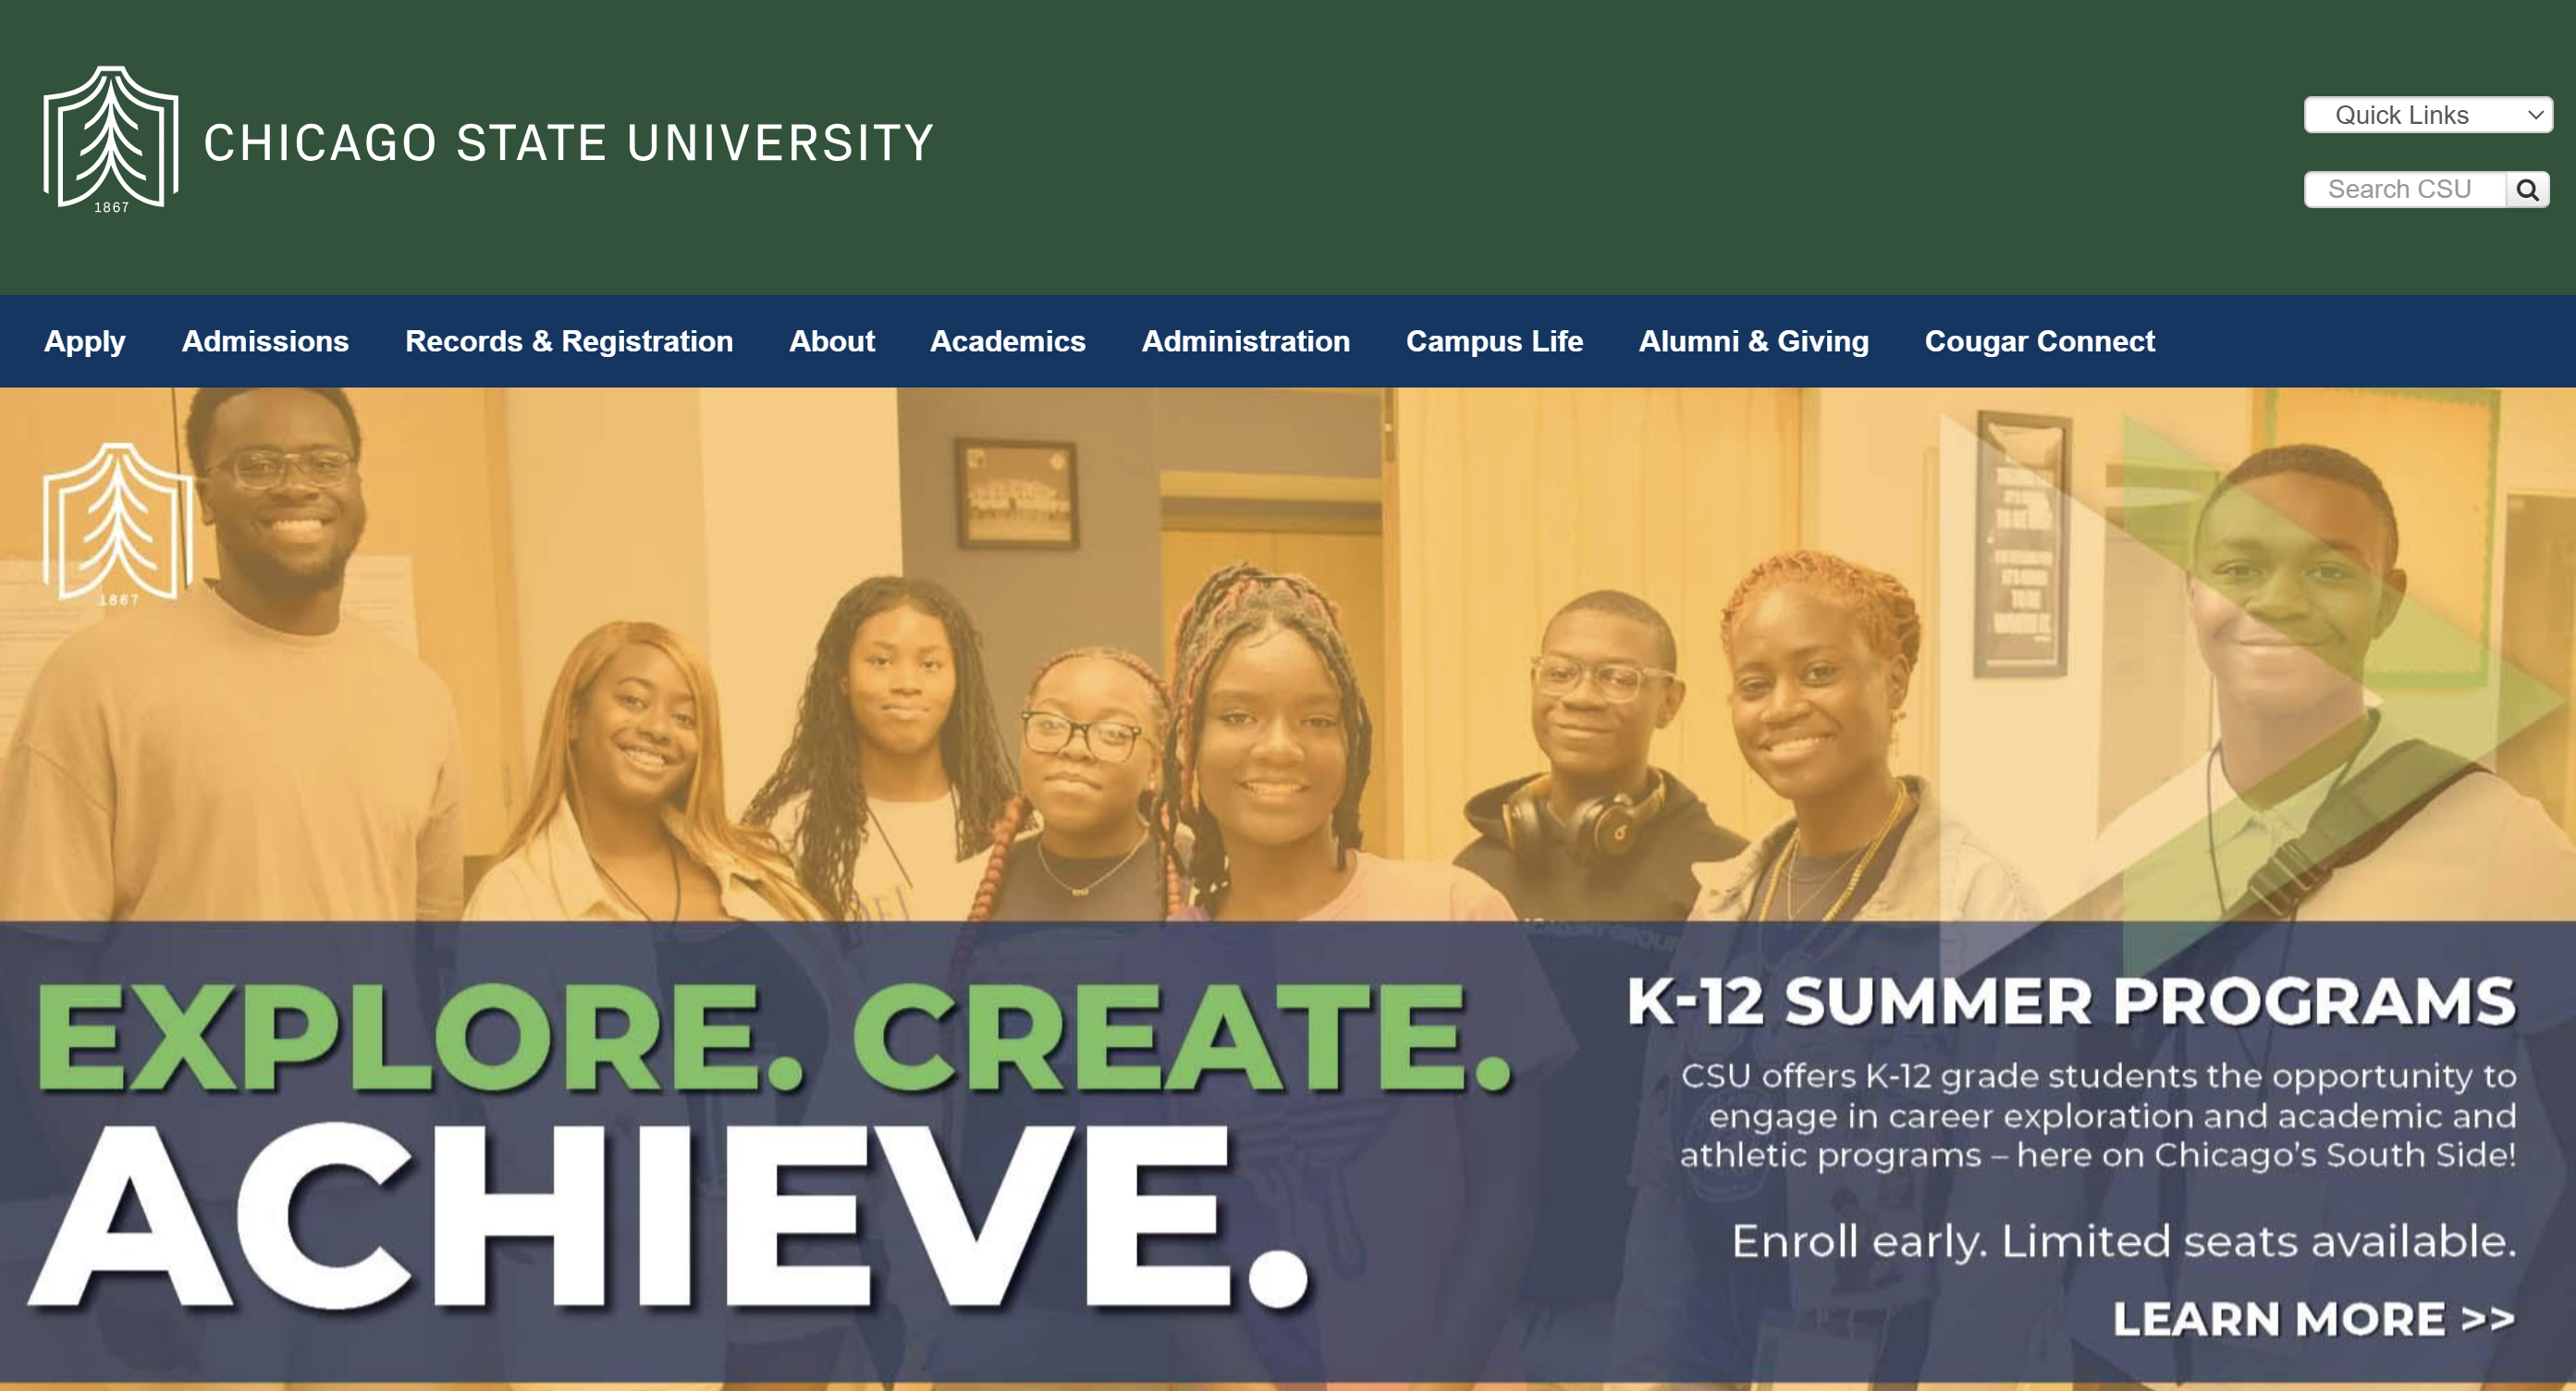Click the Cougar Connect link
The image size is (2576, 1391).
click(x=2039, y=341)
